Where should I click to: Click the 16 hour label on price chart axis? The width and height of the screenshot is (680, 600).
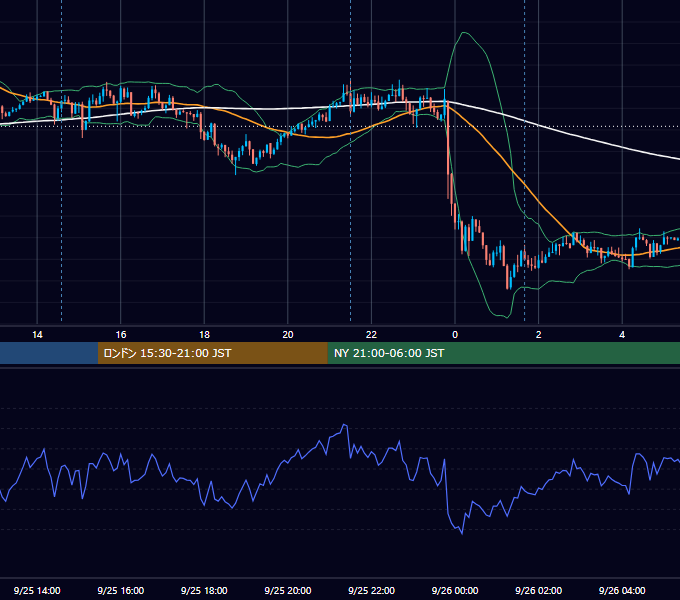pos(121,335)
